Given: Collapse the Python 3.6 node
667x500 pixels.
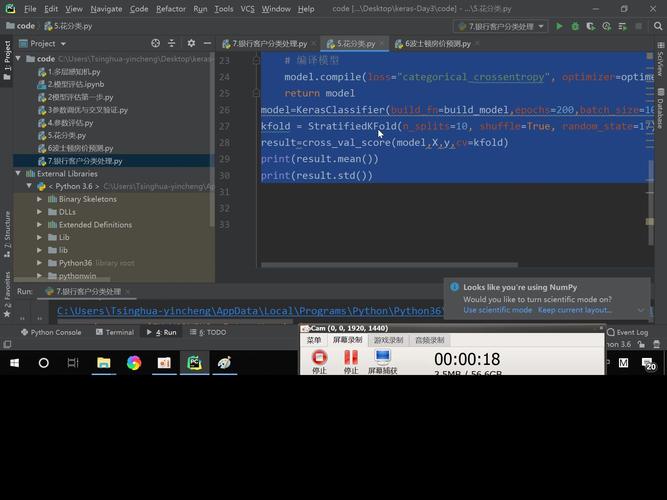Looking at the screenshot, I should pyautogui.click(x=29, y=186).
